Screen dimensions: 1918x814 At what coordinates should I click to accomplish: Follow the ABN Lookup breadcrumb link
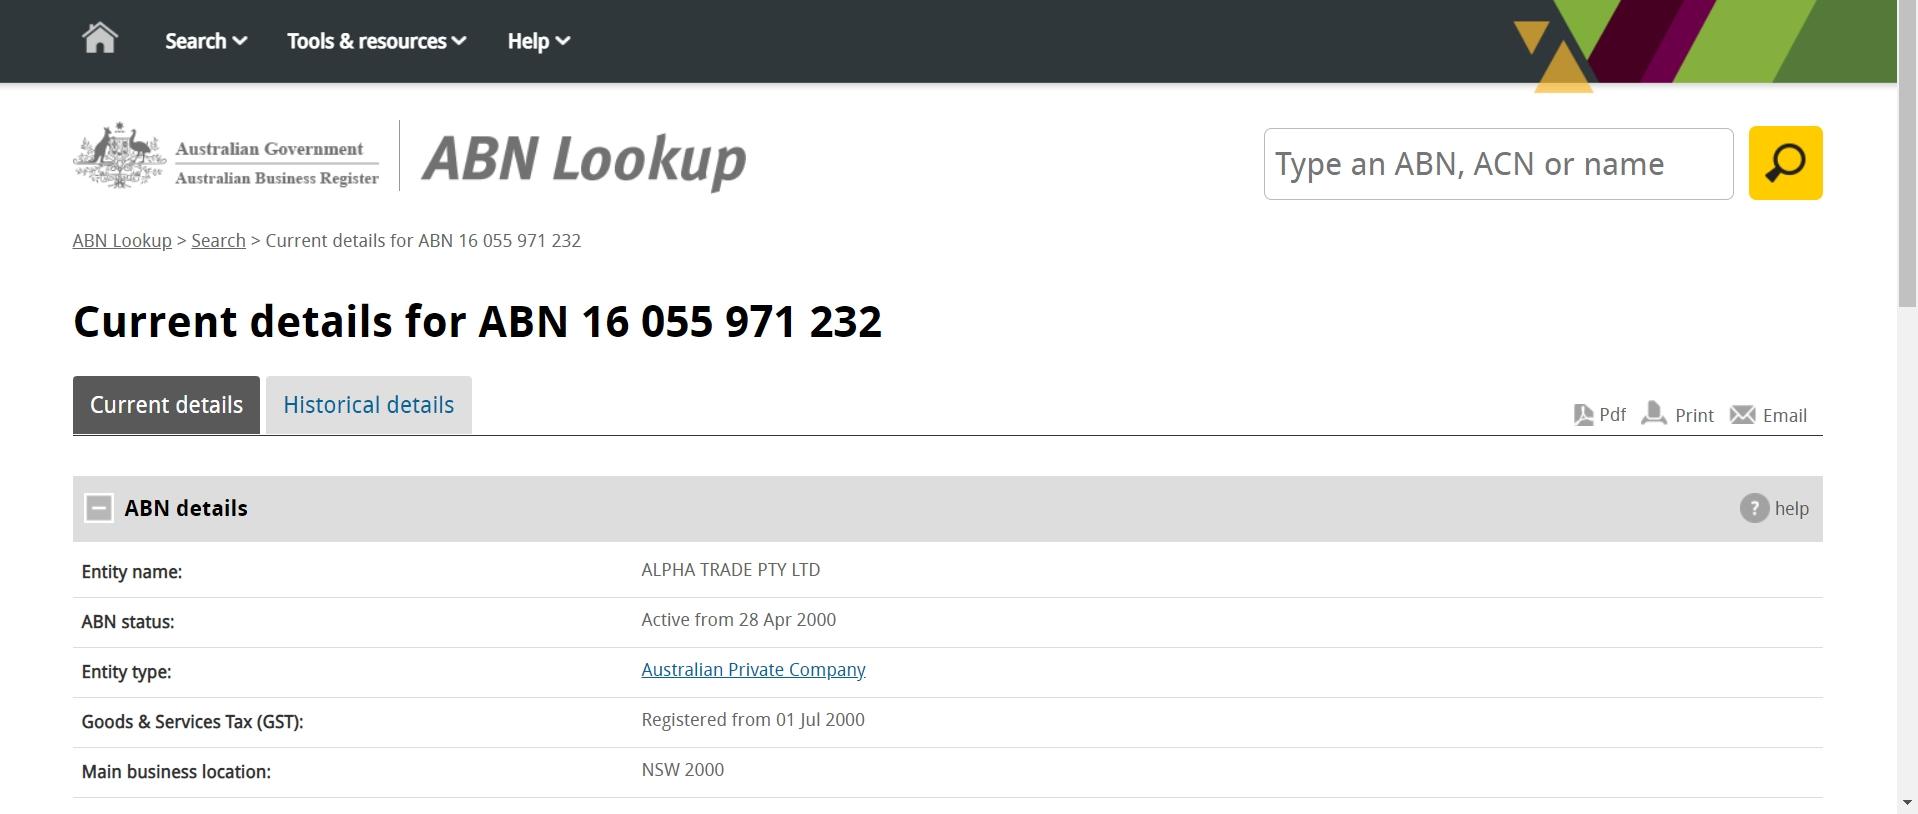[x=122, y=241]
